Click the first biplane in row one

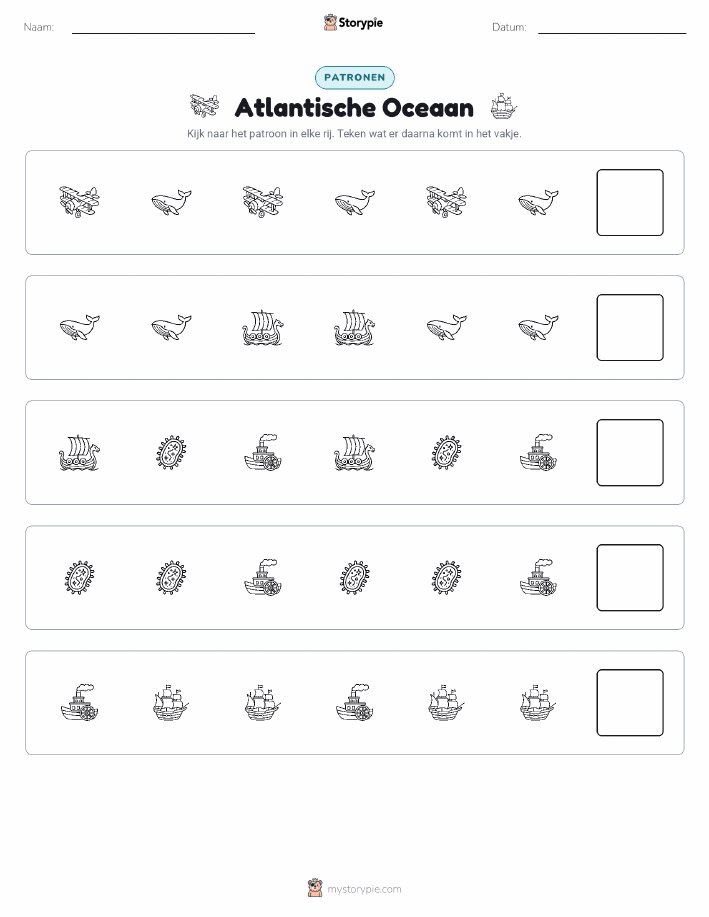click(80, 202)
